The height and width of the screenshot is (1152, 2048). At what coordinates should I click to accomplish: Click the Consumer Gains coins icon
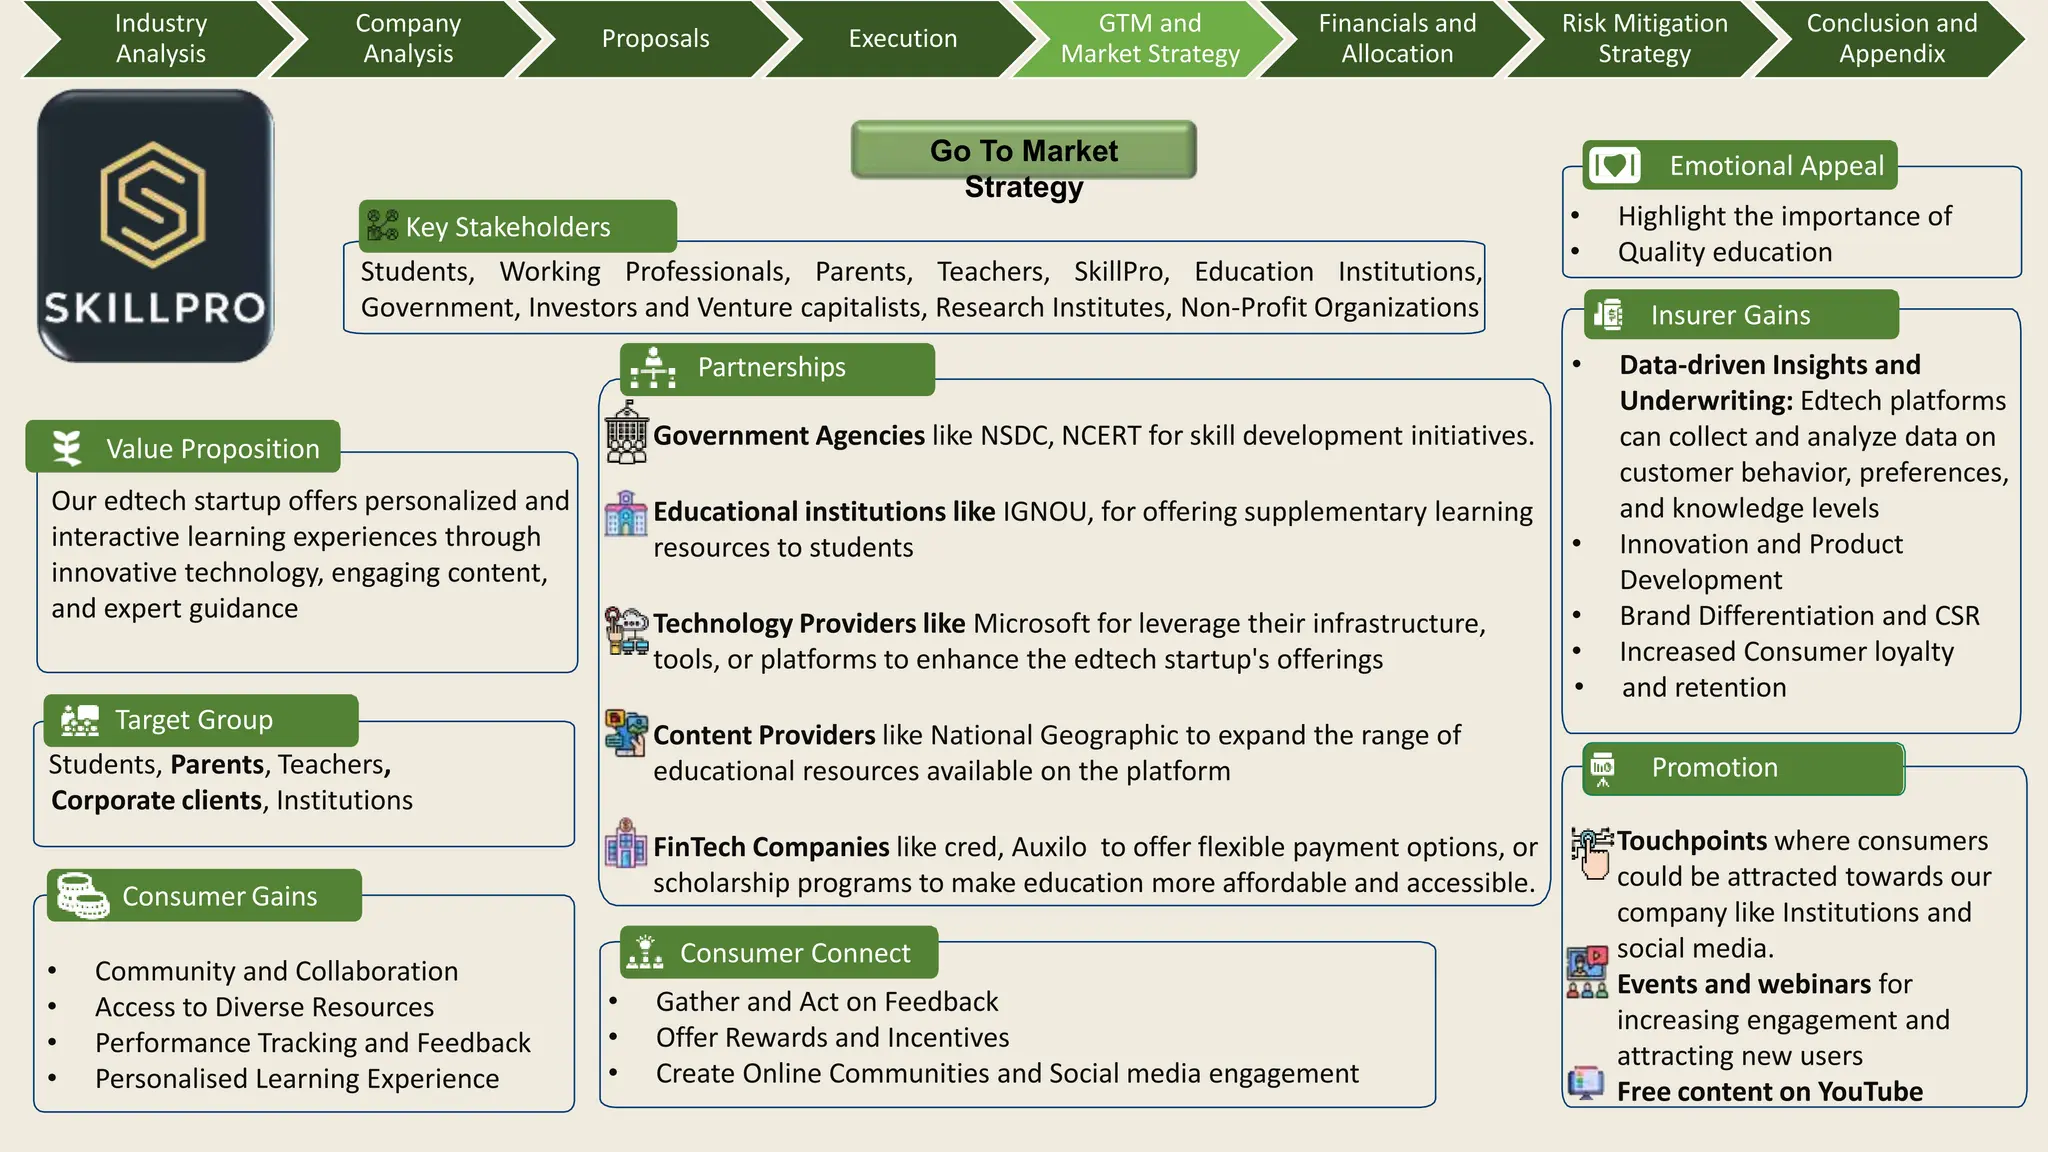(x=82, y=895)
